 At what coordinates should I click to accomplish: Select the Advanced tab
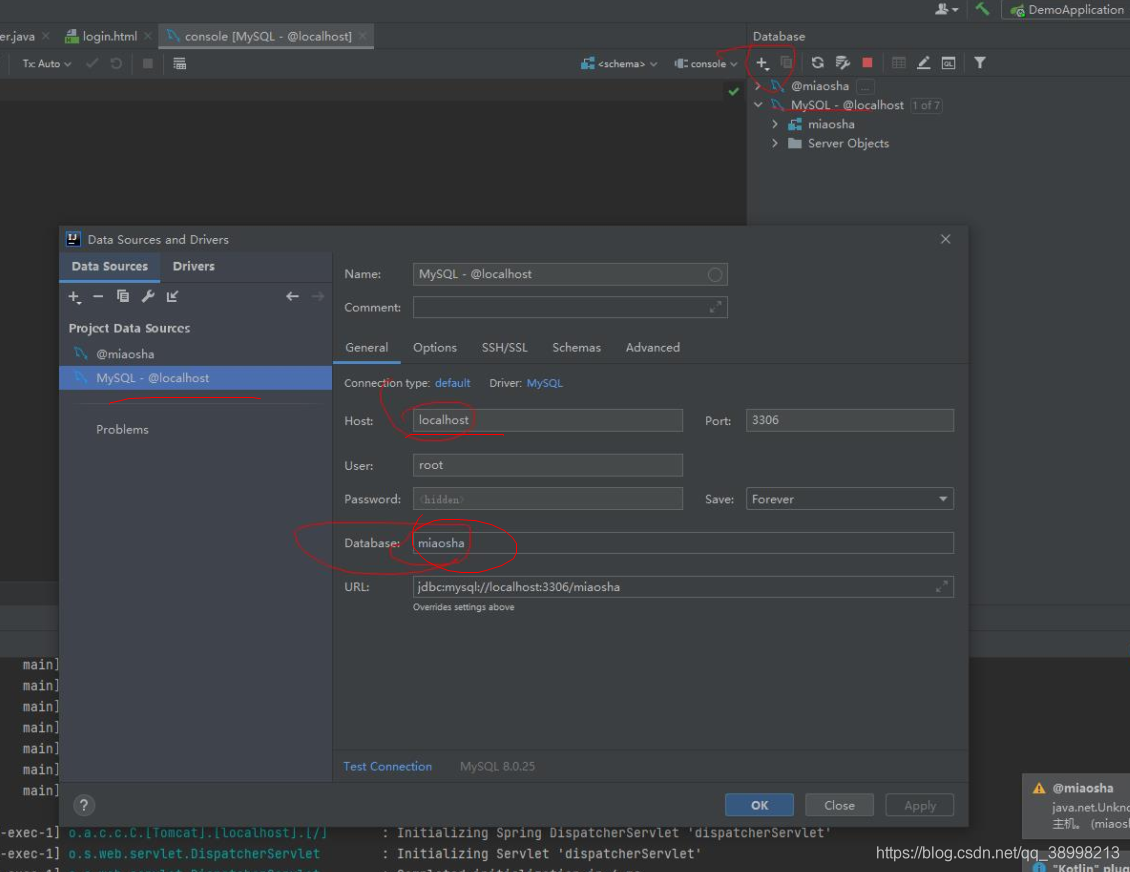[653, 347]
